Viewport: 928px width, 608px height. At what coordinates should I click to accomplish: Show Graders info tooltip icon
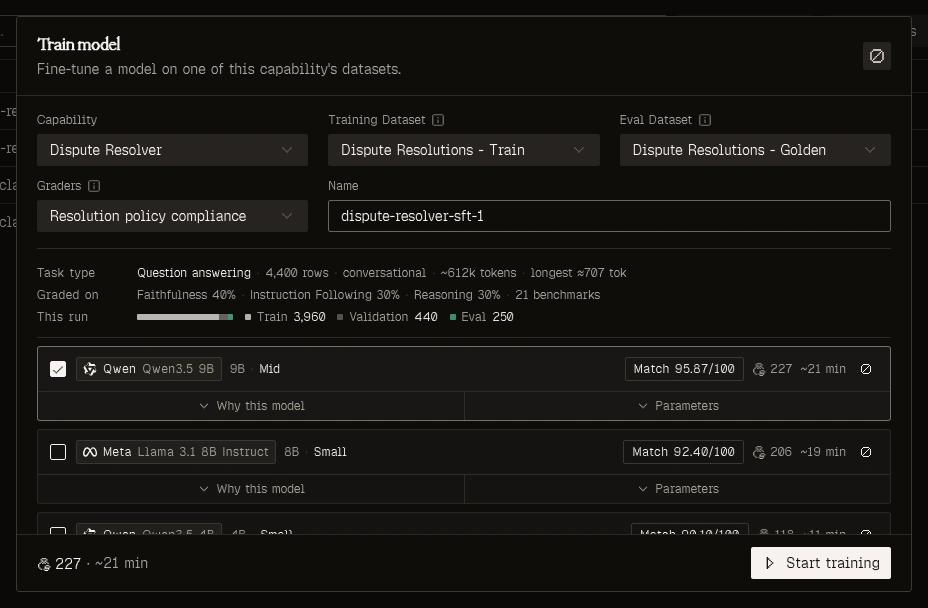(x=94, y=186)
